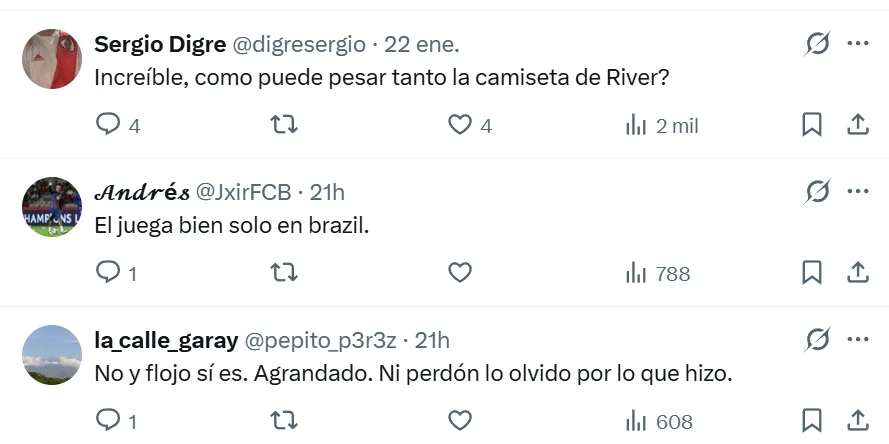Image resolution: width=889 pixels, height=444 pixels.
Task: Open @digresergio profile handle
Action: pyautogui.click(x=299, y=44)
